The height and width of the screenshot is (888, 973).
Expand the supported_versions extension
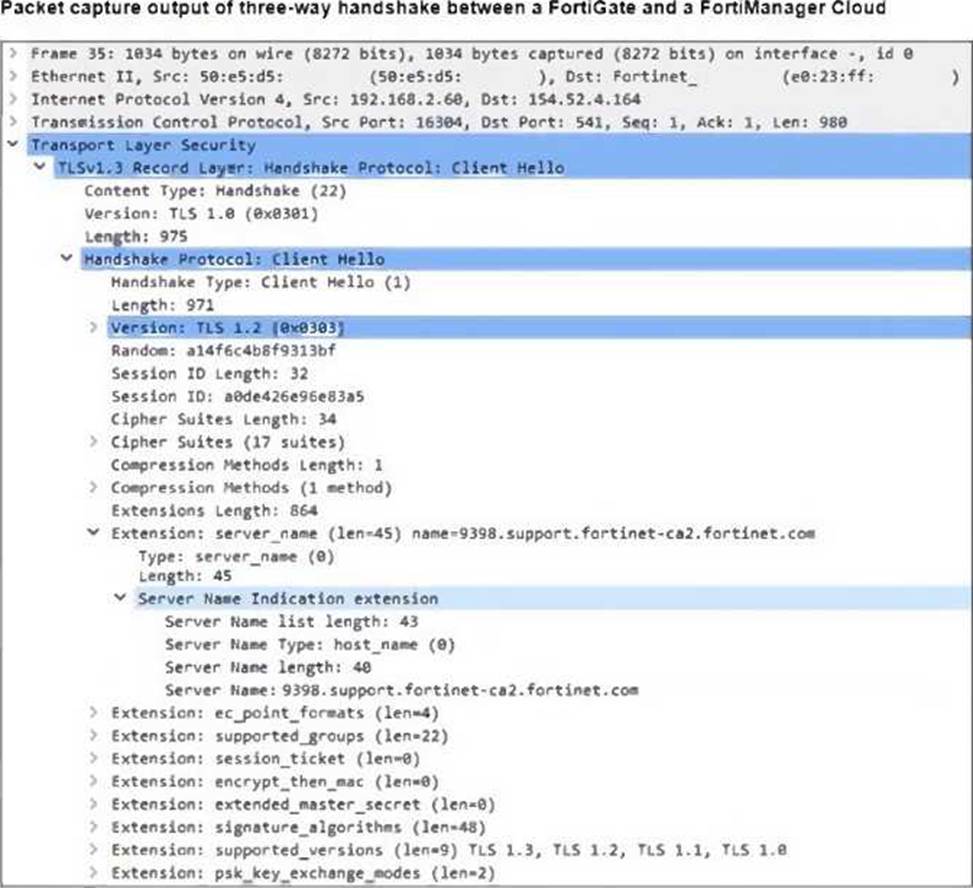coord(93,850)
